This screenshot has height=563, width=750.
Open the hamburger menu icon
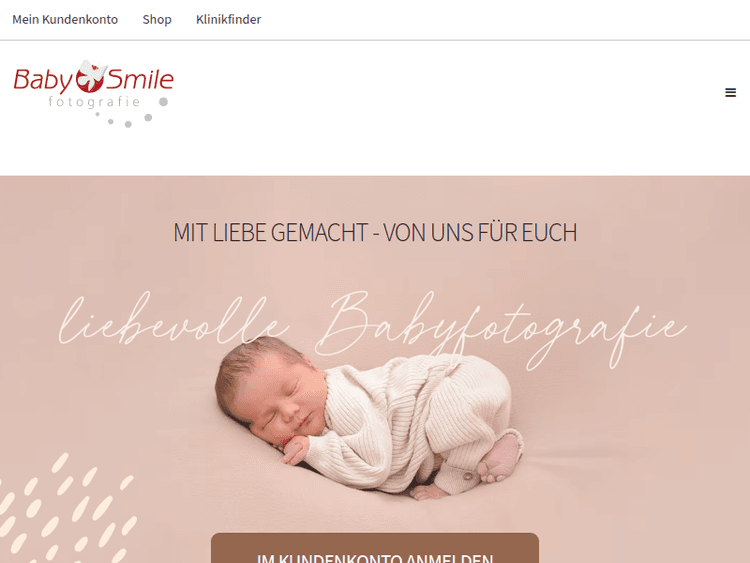(x=730, y=92)
